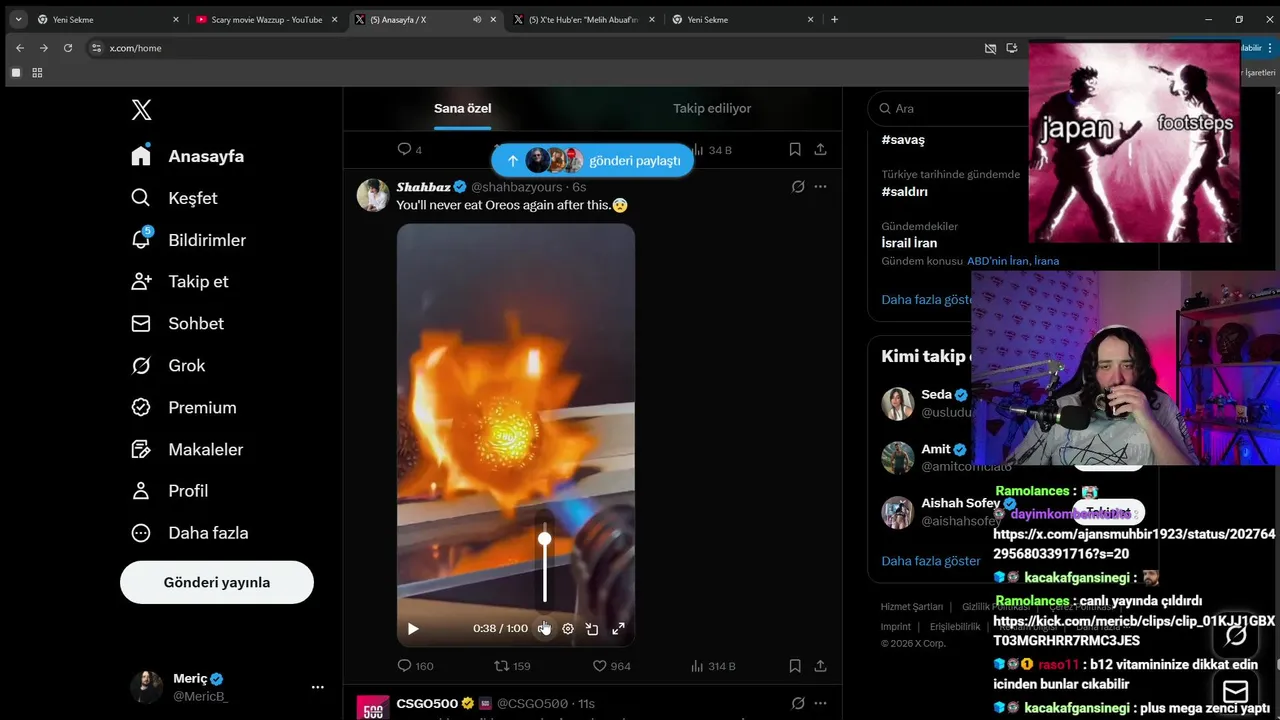Open the İsrail İran trend
Screen dimensions: 1280x720
click(909, 243)
